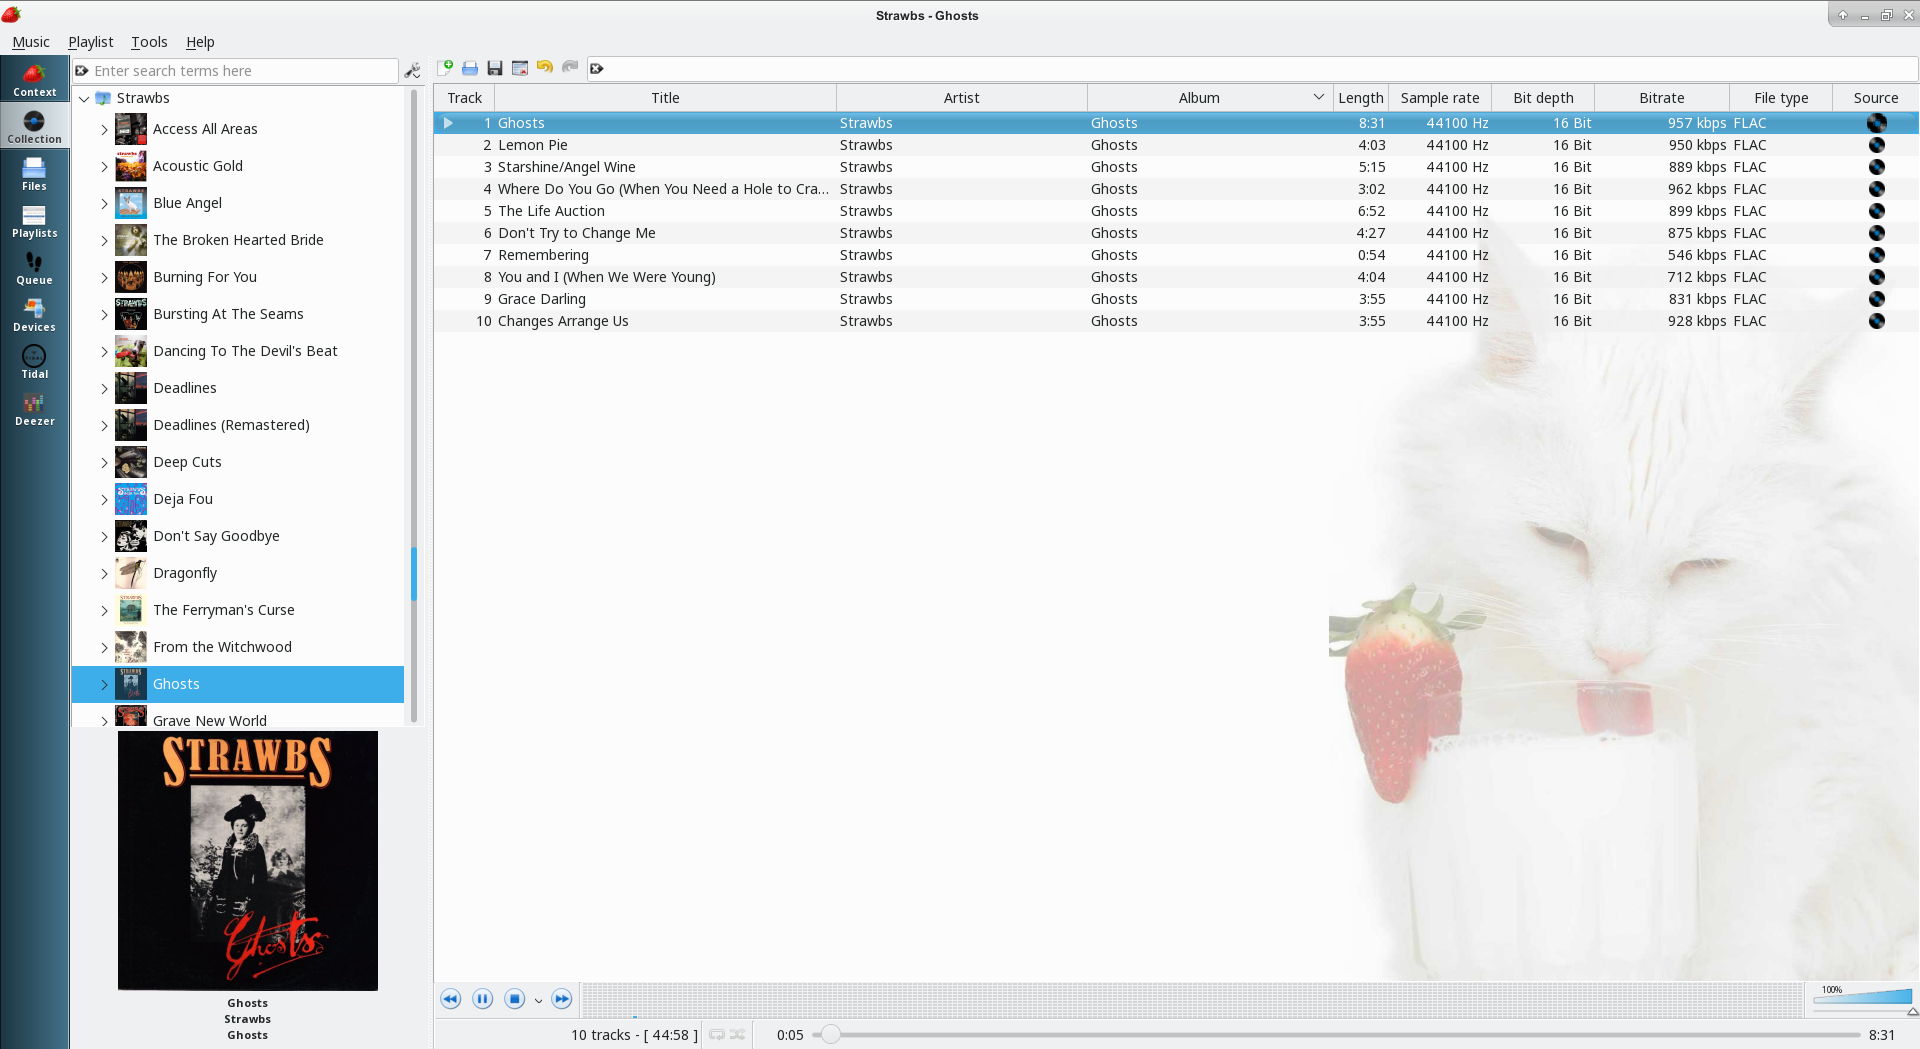Click the playlist cover manager toolbar icon
This screenshot has height=1049, width=1920.
click(520, 68)
